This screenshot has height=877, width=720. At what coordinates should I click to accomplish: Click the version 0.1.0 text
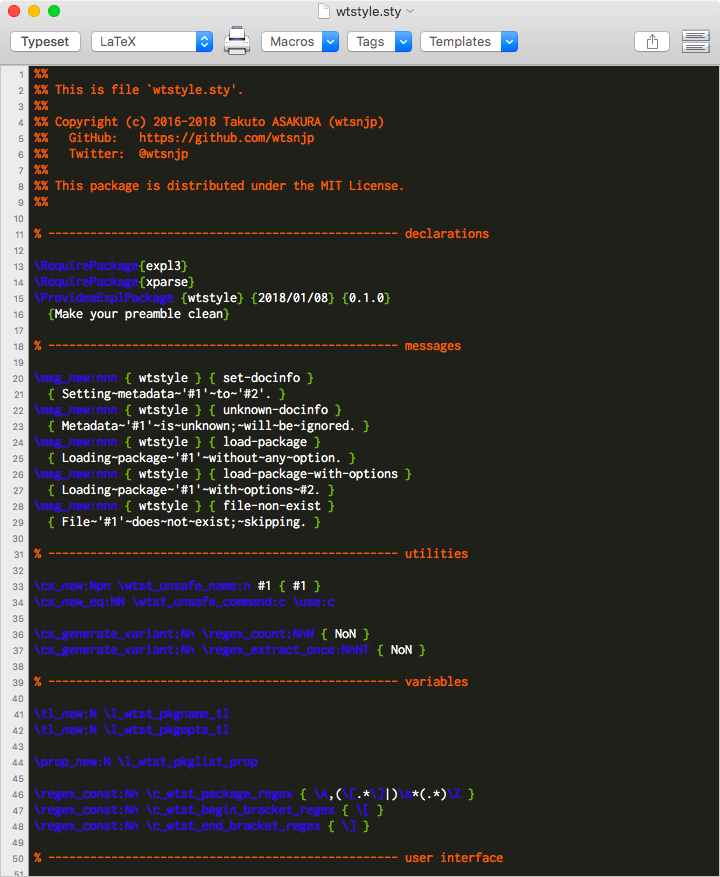click(x=366, y=298)
